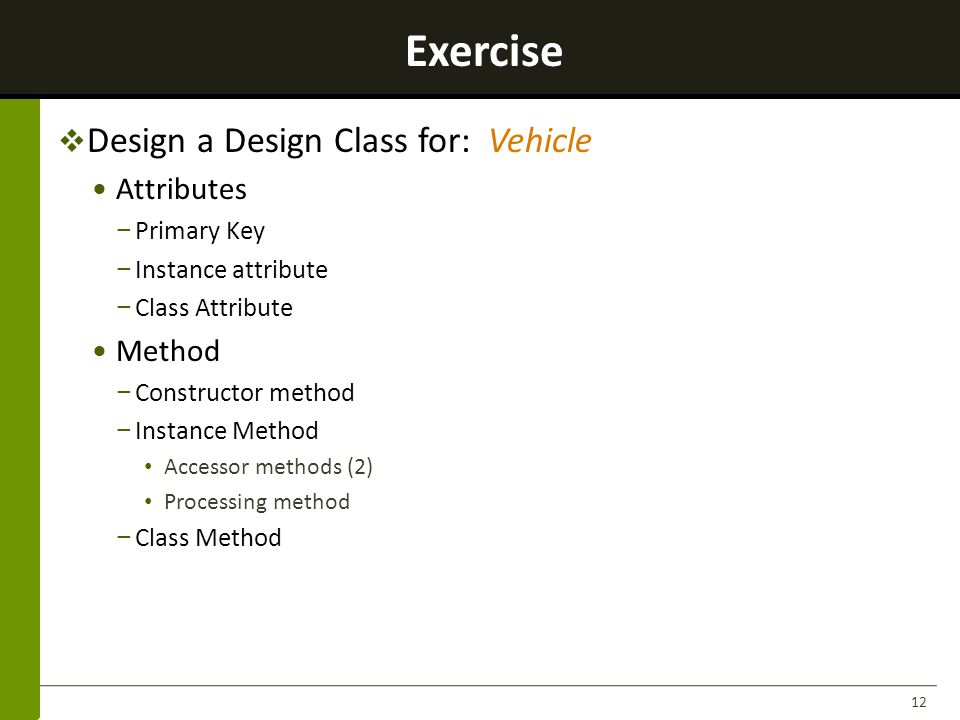Select the orange Vehicle text
The image size is (960, 720).
(x=539, y=140)
